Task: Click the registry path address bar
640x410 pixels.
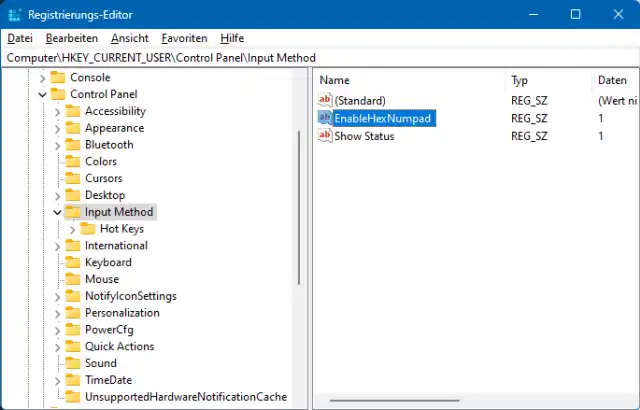Action: (320, 58)
